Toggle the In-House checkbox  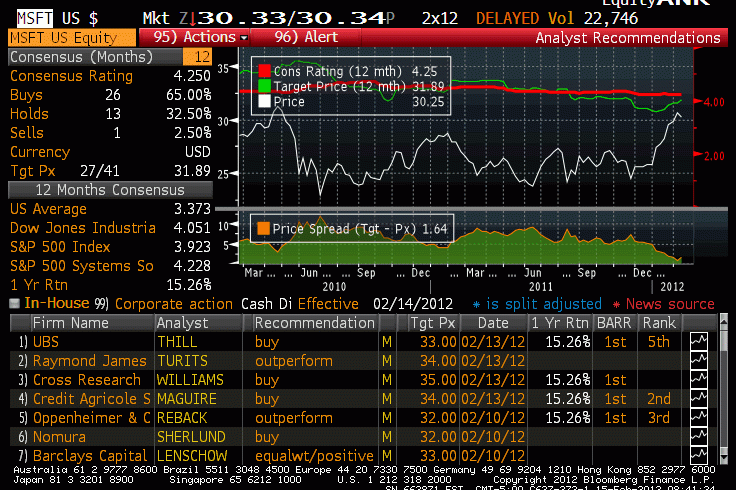pos(14,303)
